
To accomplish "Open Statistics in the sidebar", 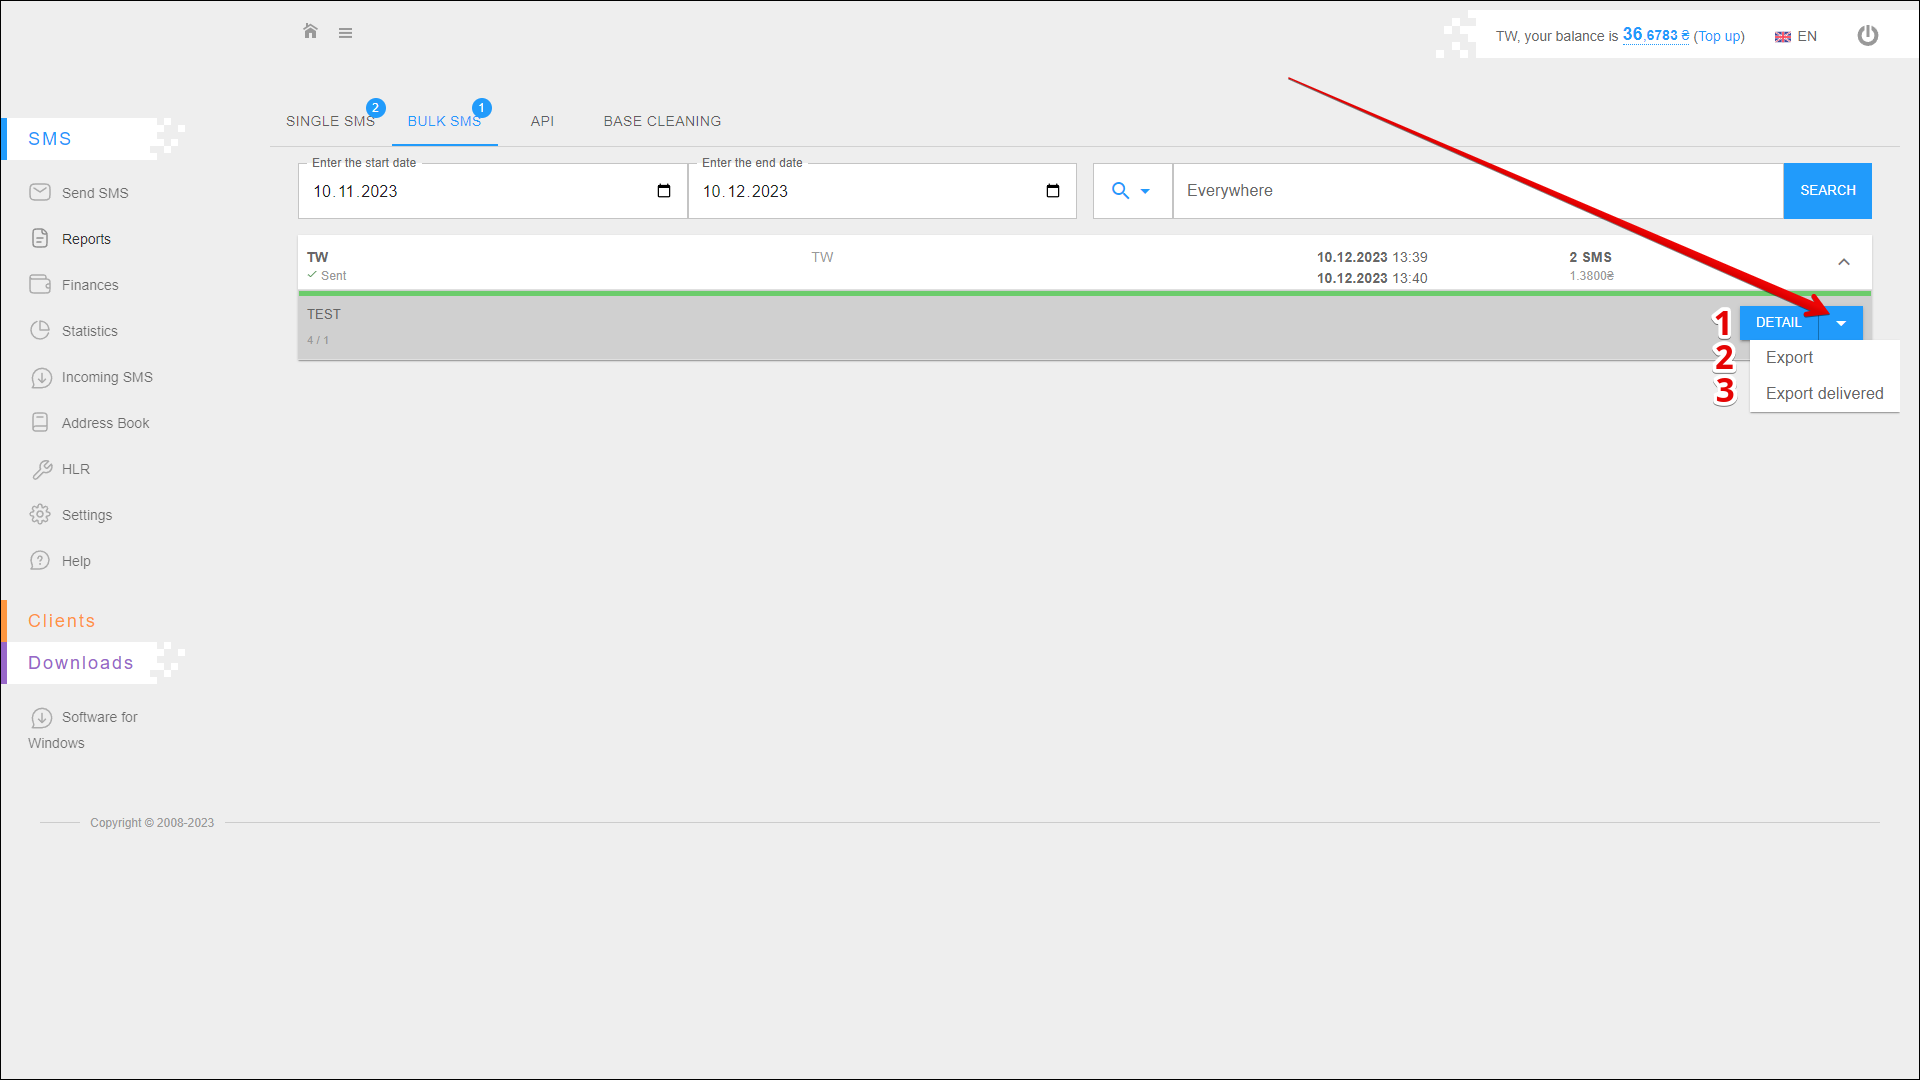I will click(x=89, y=331).
